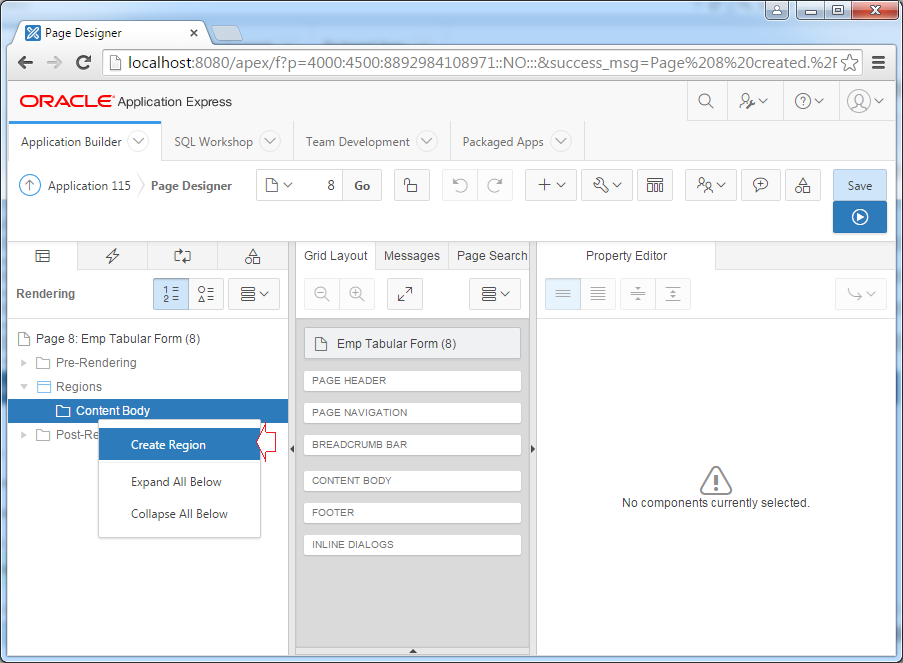This screenshot has height=663, width=903.
Task: Click the Redo icon
Action: [495, 185]
